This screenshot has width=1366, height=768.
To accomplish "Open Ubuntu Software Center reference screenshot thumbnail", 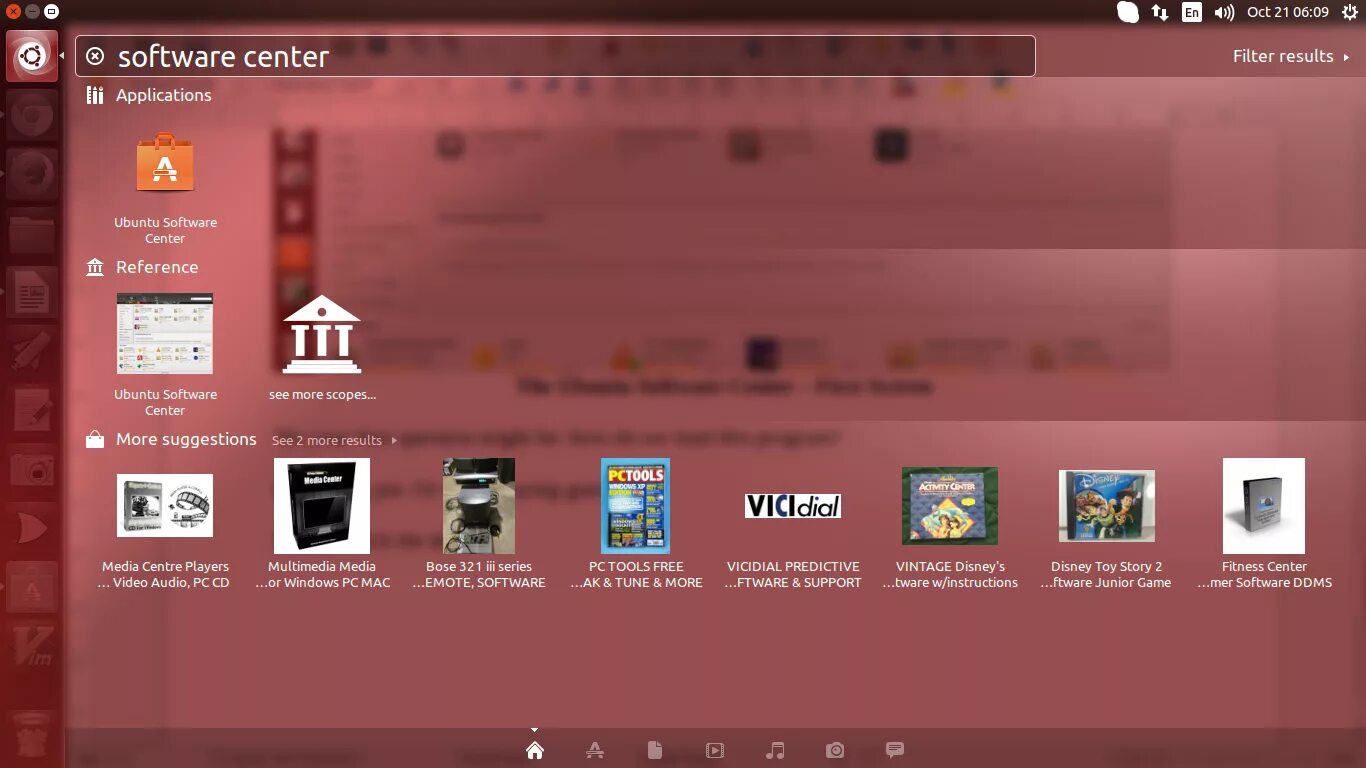I will pyautogui.click(x=165, y=334).
